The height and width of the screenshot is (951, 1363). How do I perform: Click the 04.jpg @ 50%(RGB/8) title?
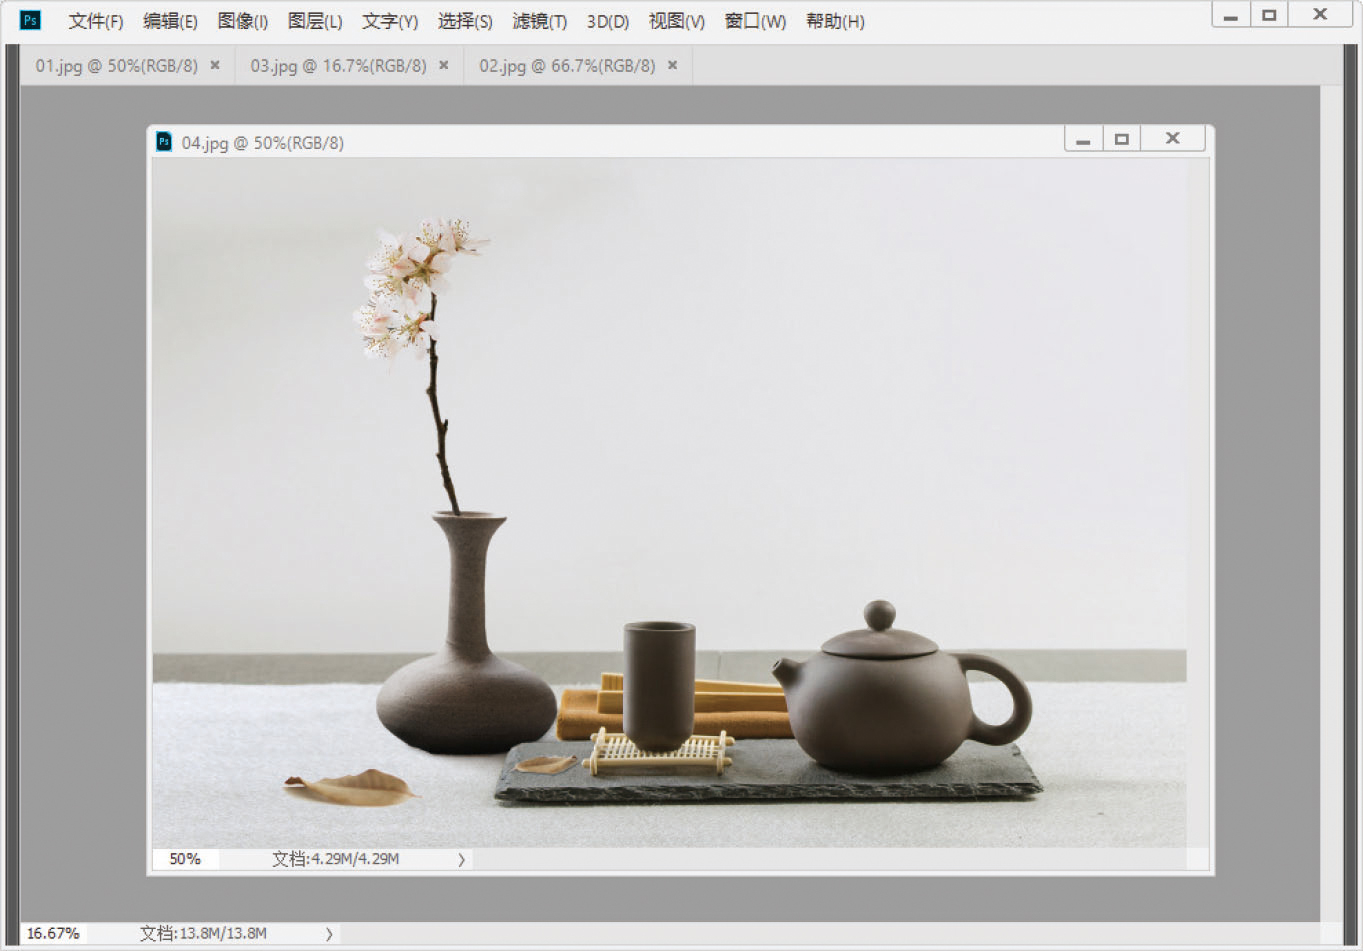[263, 142]
